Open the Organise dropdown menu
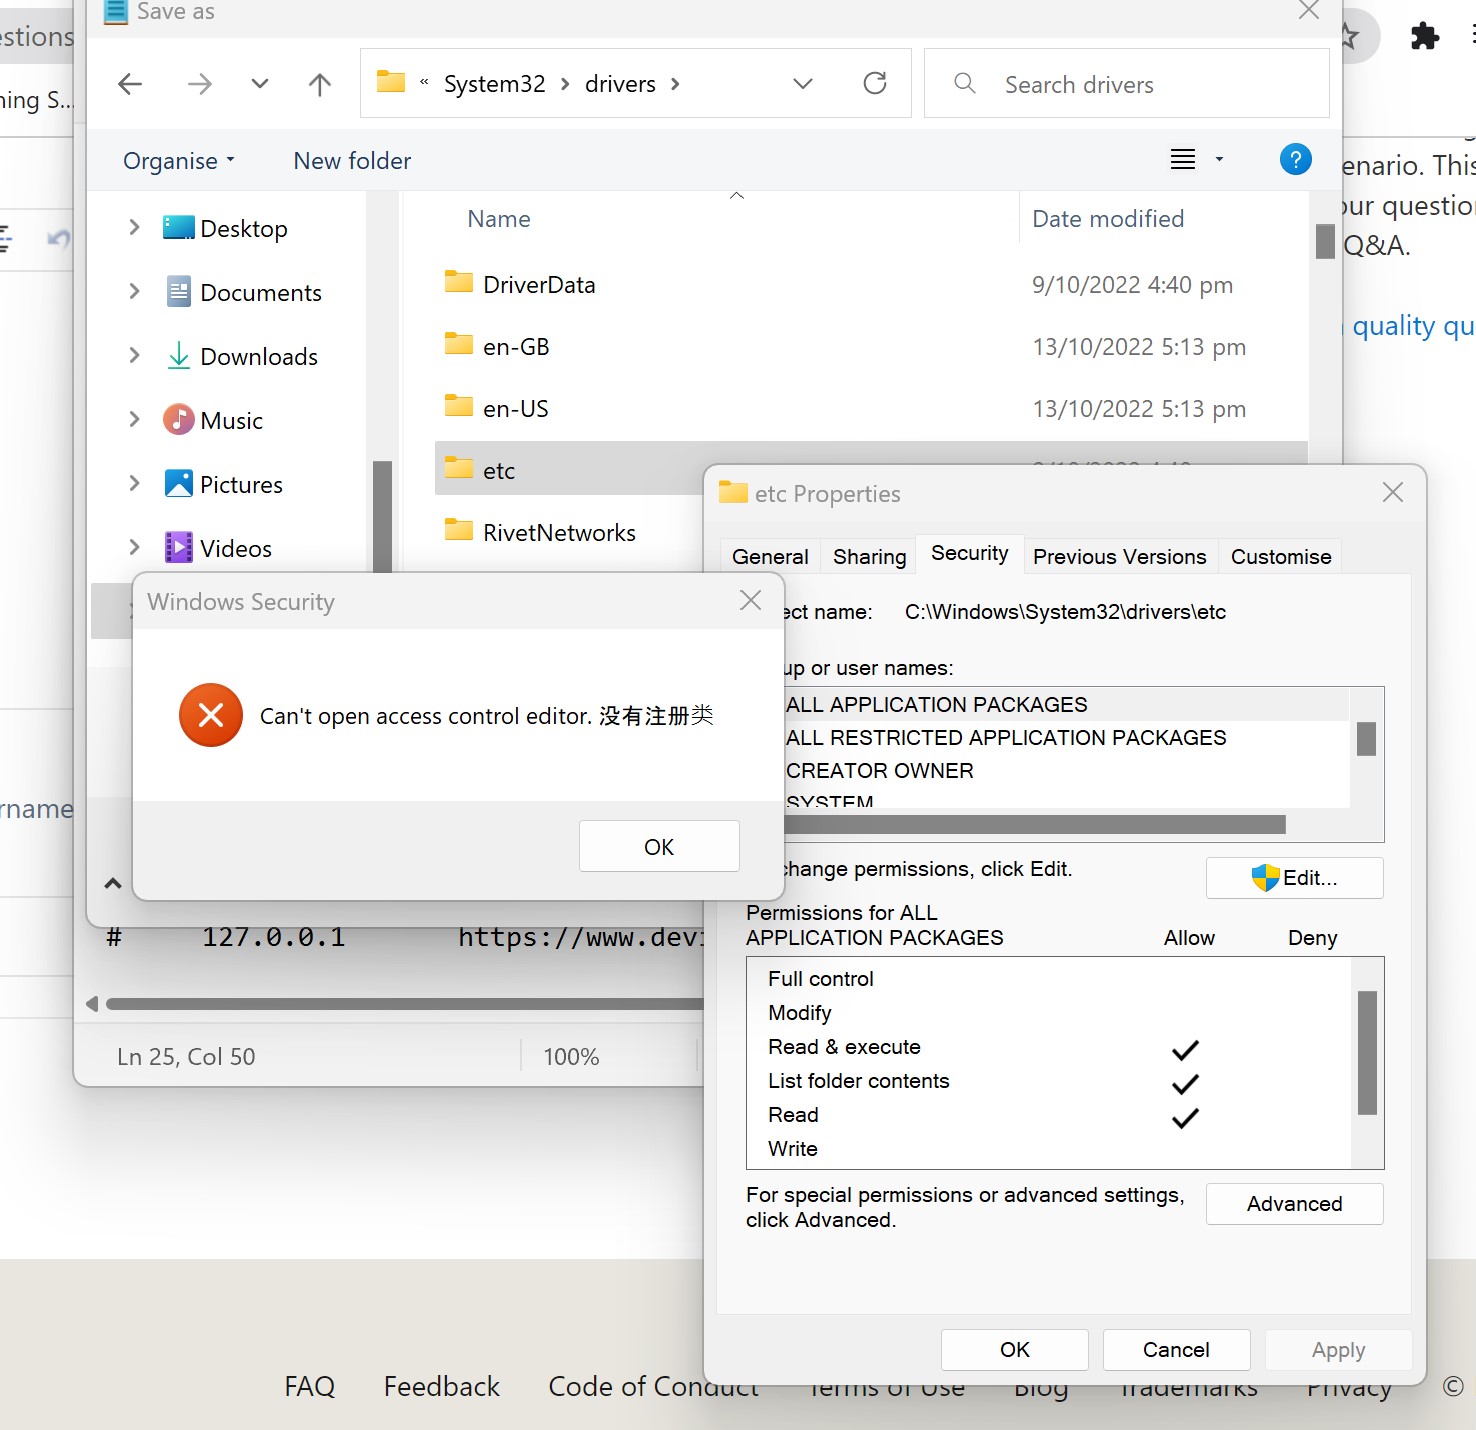This screenshot has width=1476, height=1430. click(177, 160)
